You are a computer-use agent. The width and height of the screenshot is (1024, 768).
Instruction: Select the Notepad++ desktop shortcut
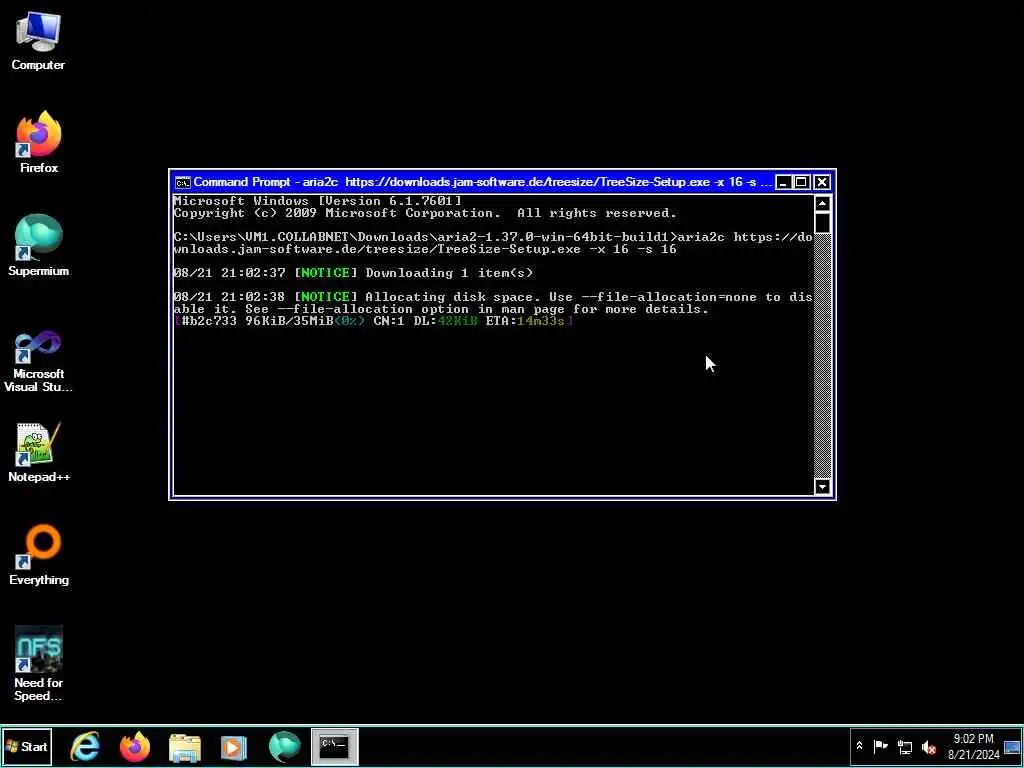(x=39, y=452)
